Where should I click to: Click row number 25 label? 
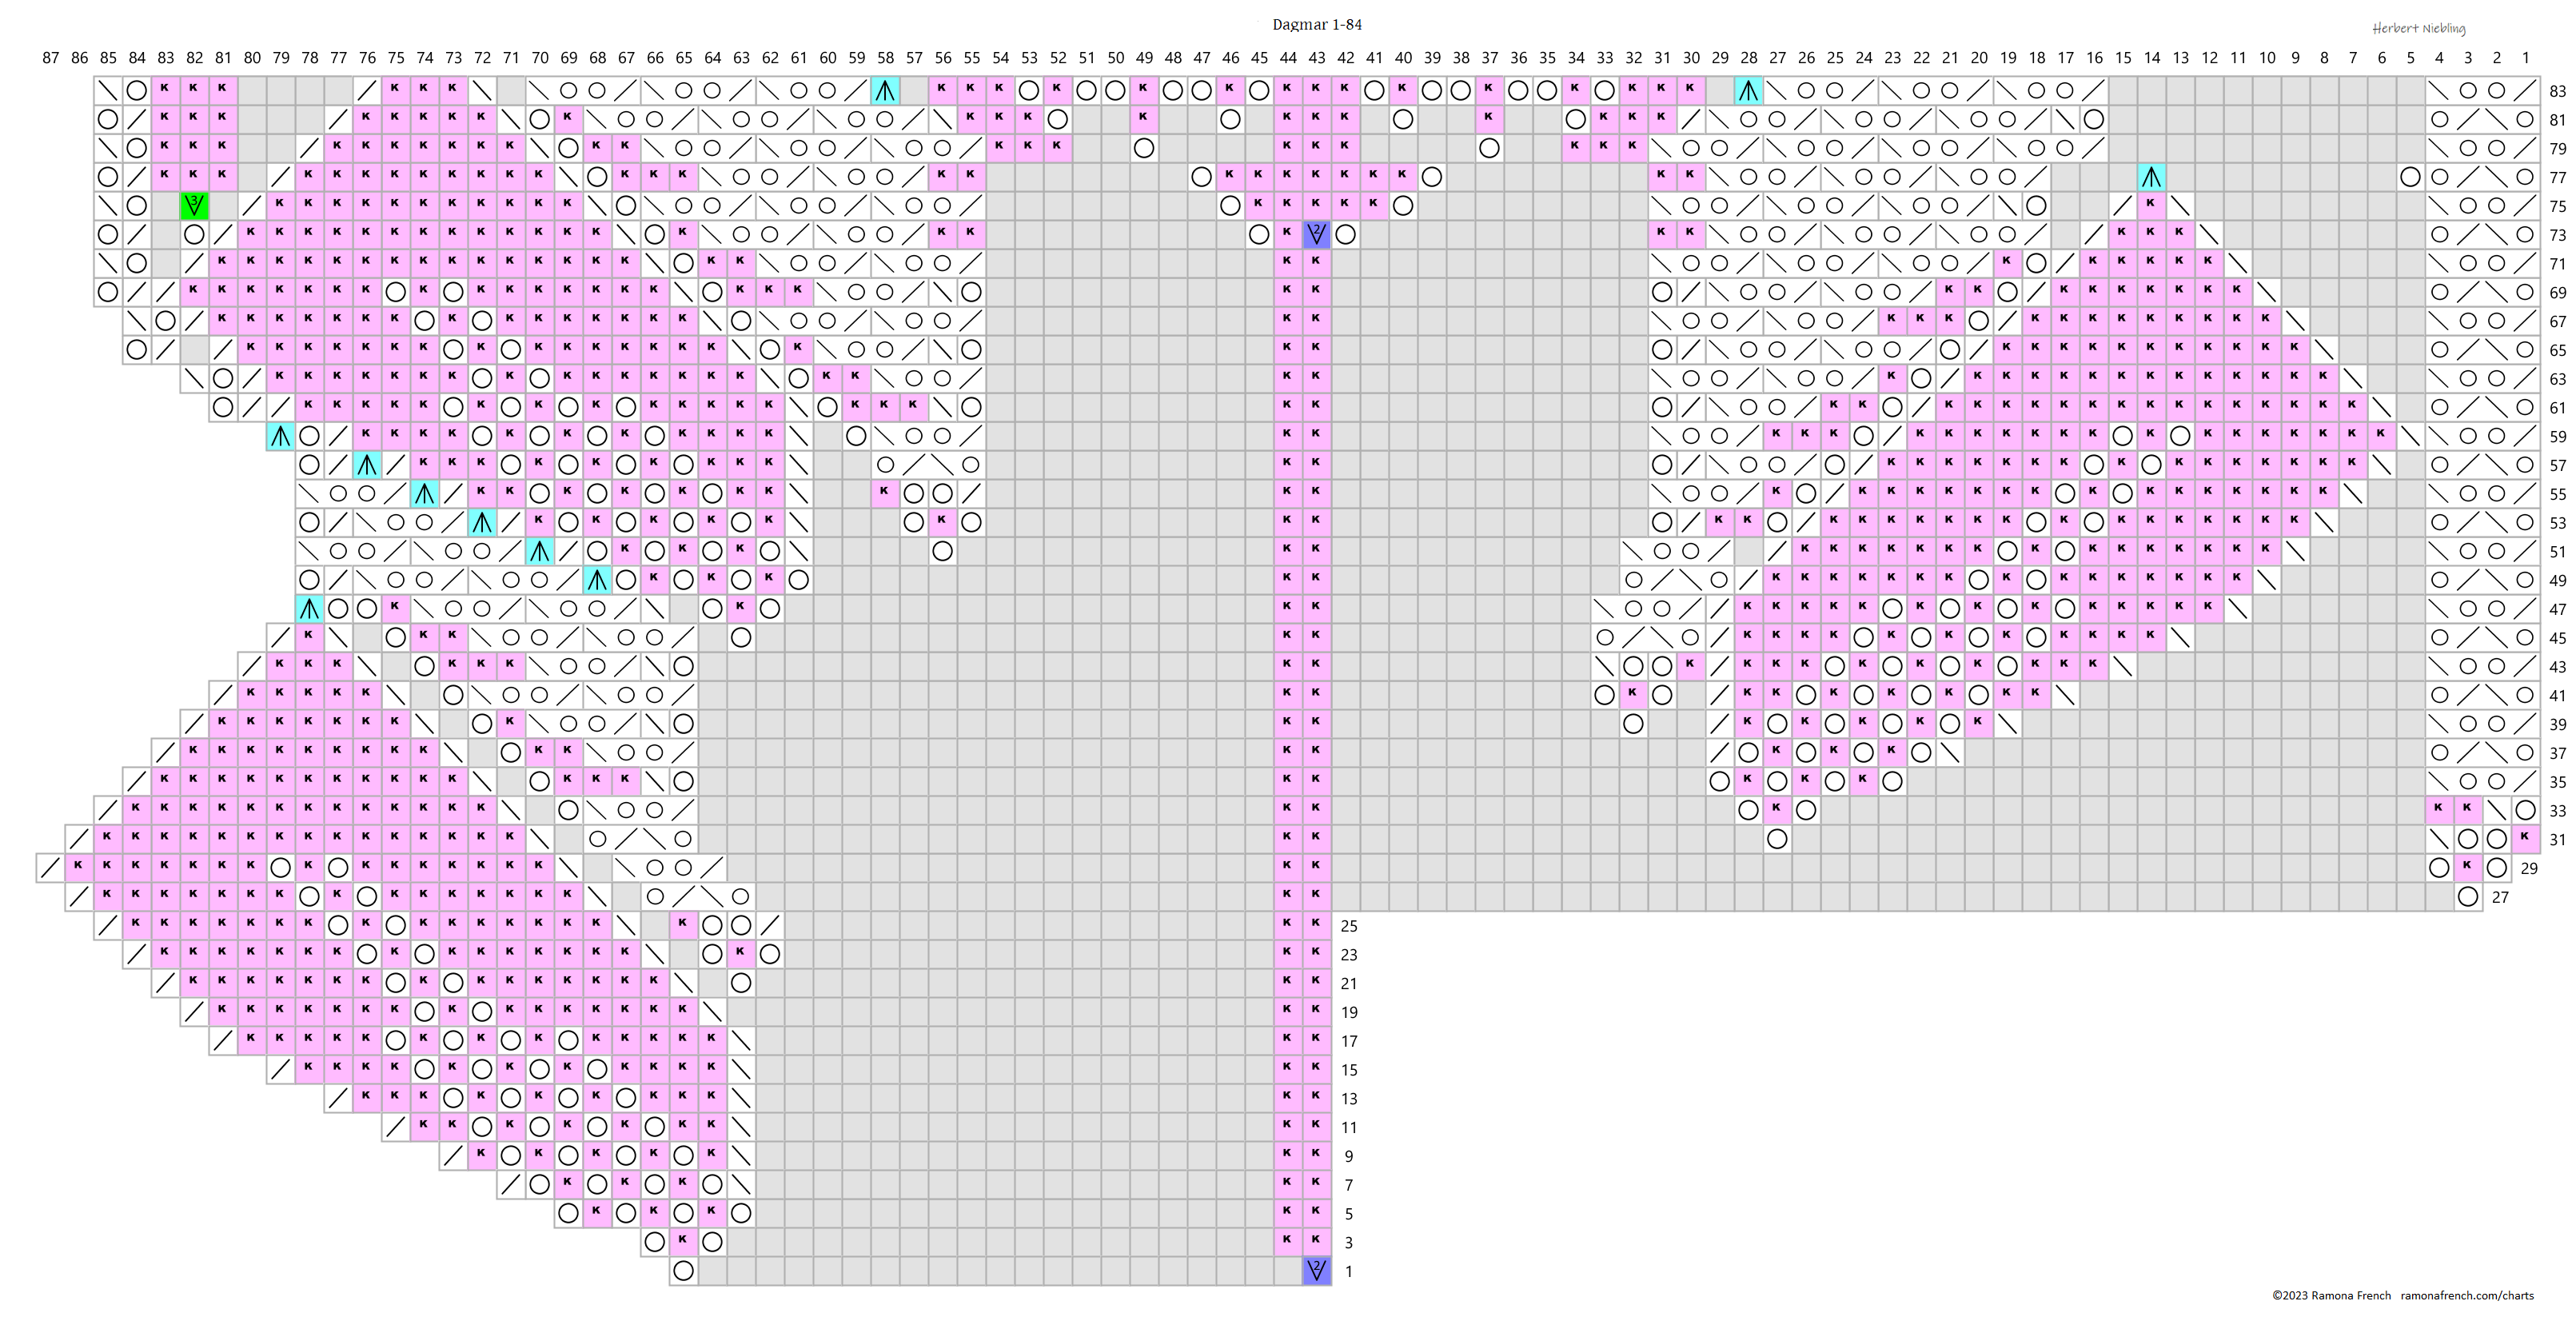coord(1349,926)
